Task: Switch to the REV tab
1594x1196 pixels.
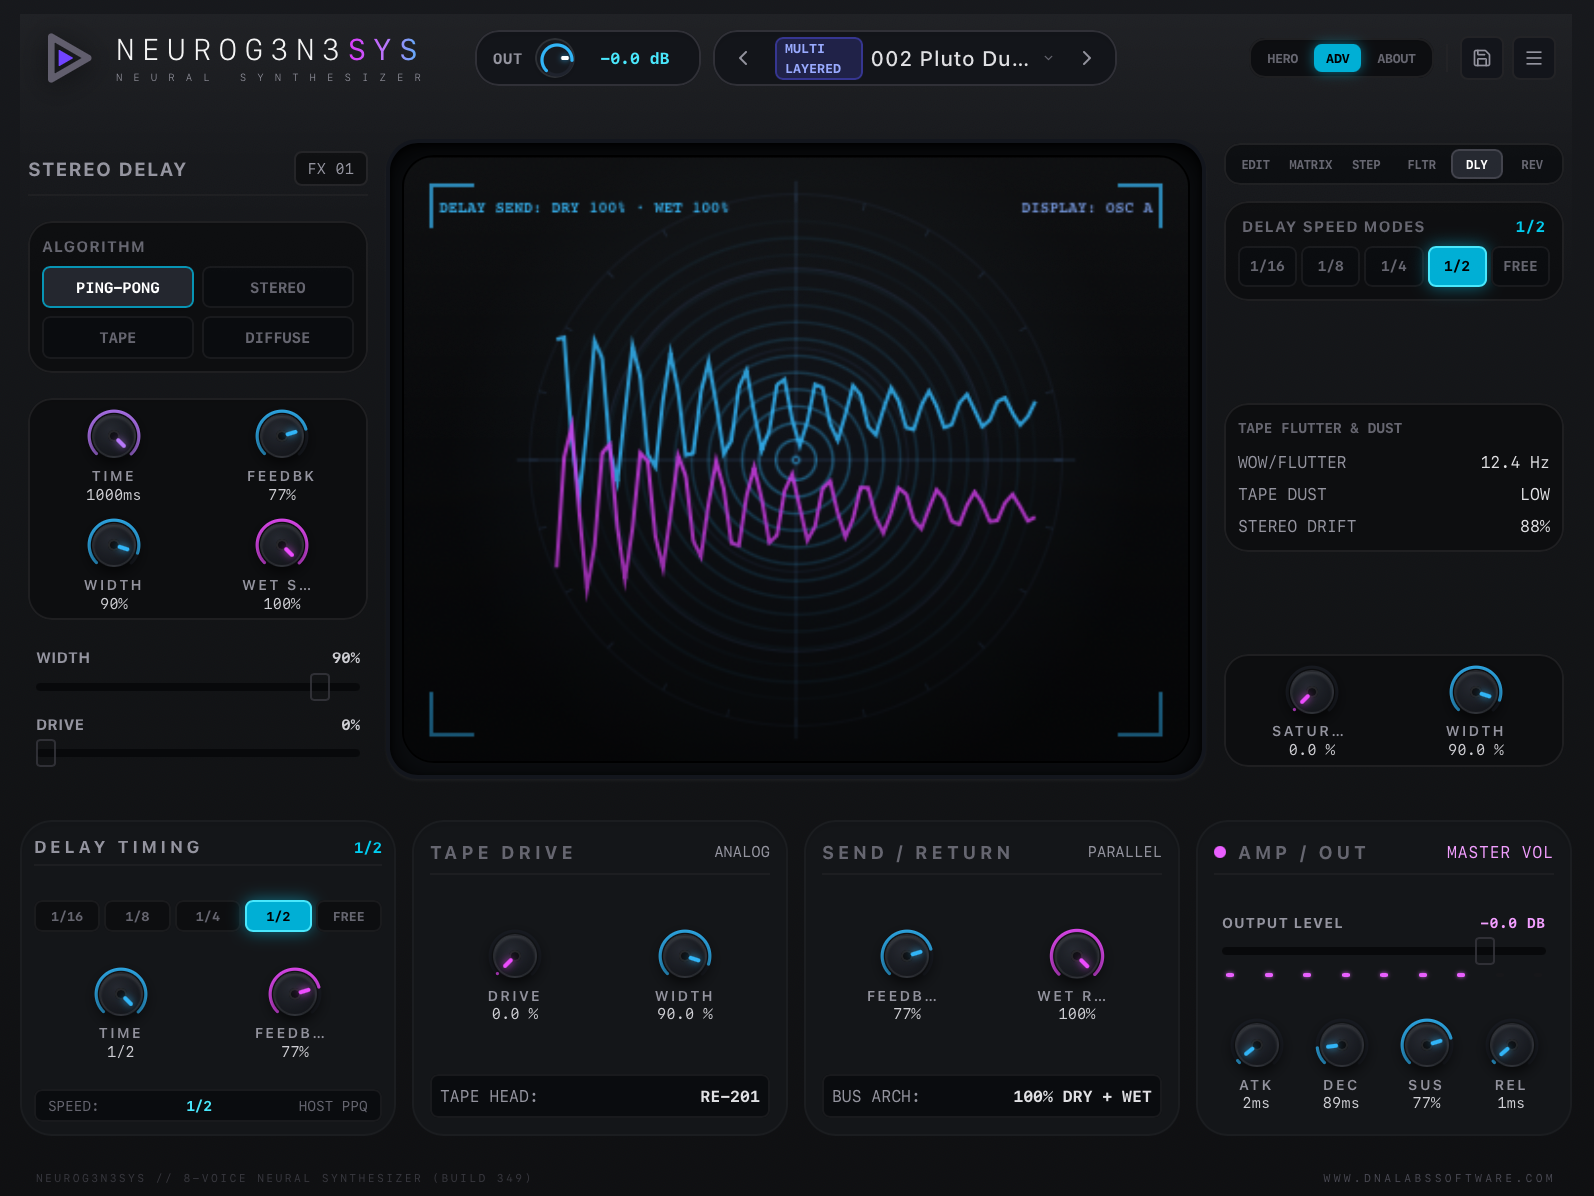Action: pyautogui.click(x=1531, y=165)
